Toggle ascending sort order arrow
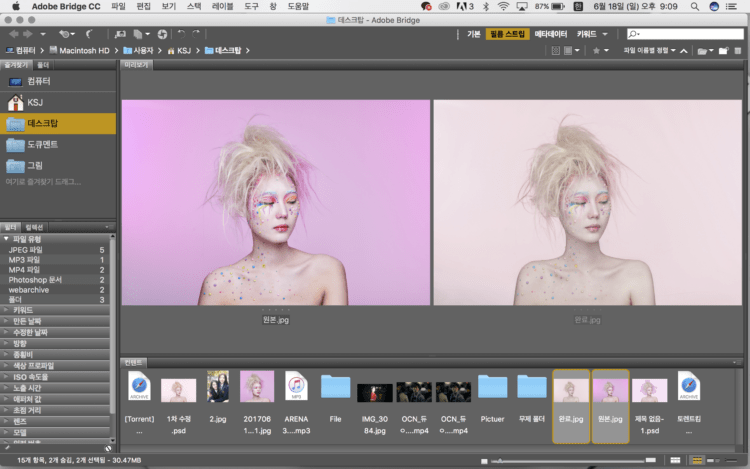The image size is (750, 469). pos(686,49)
